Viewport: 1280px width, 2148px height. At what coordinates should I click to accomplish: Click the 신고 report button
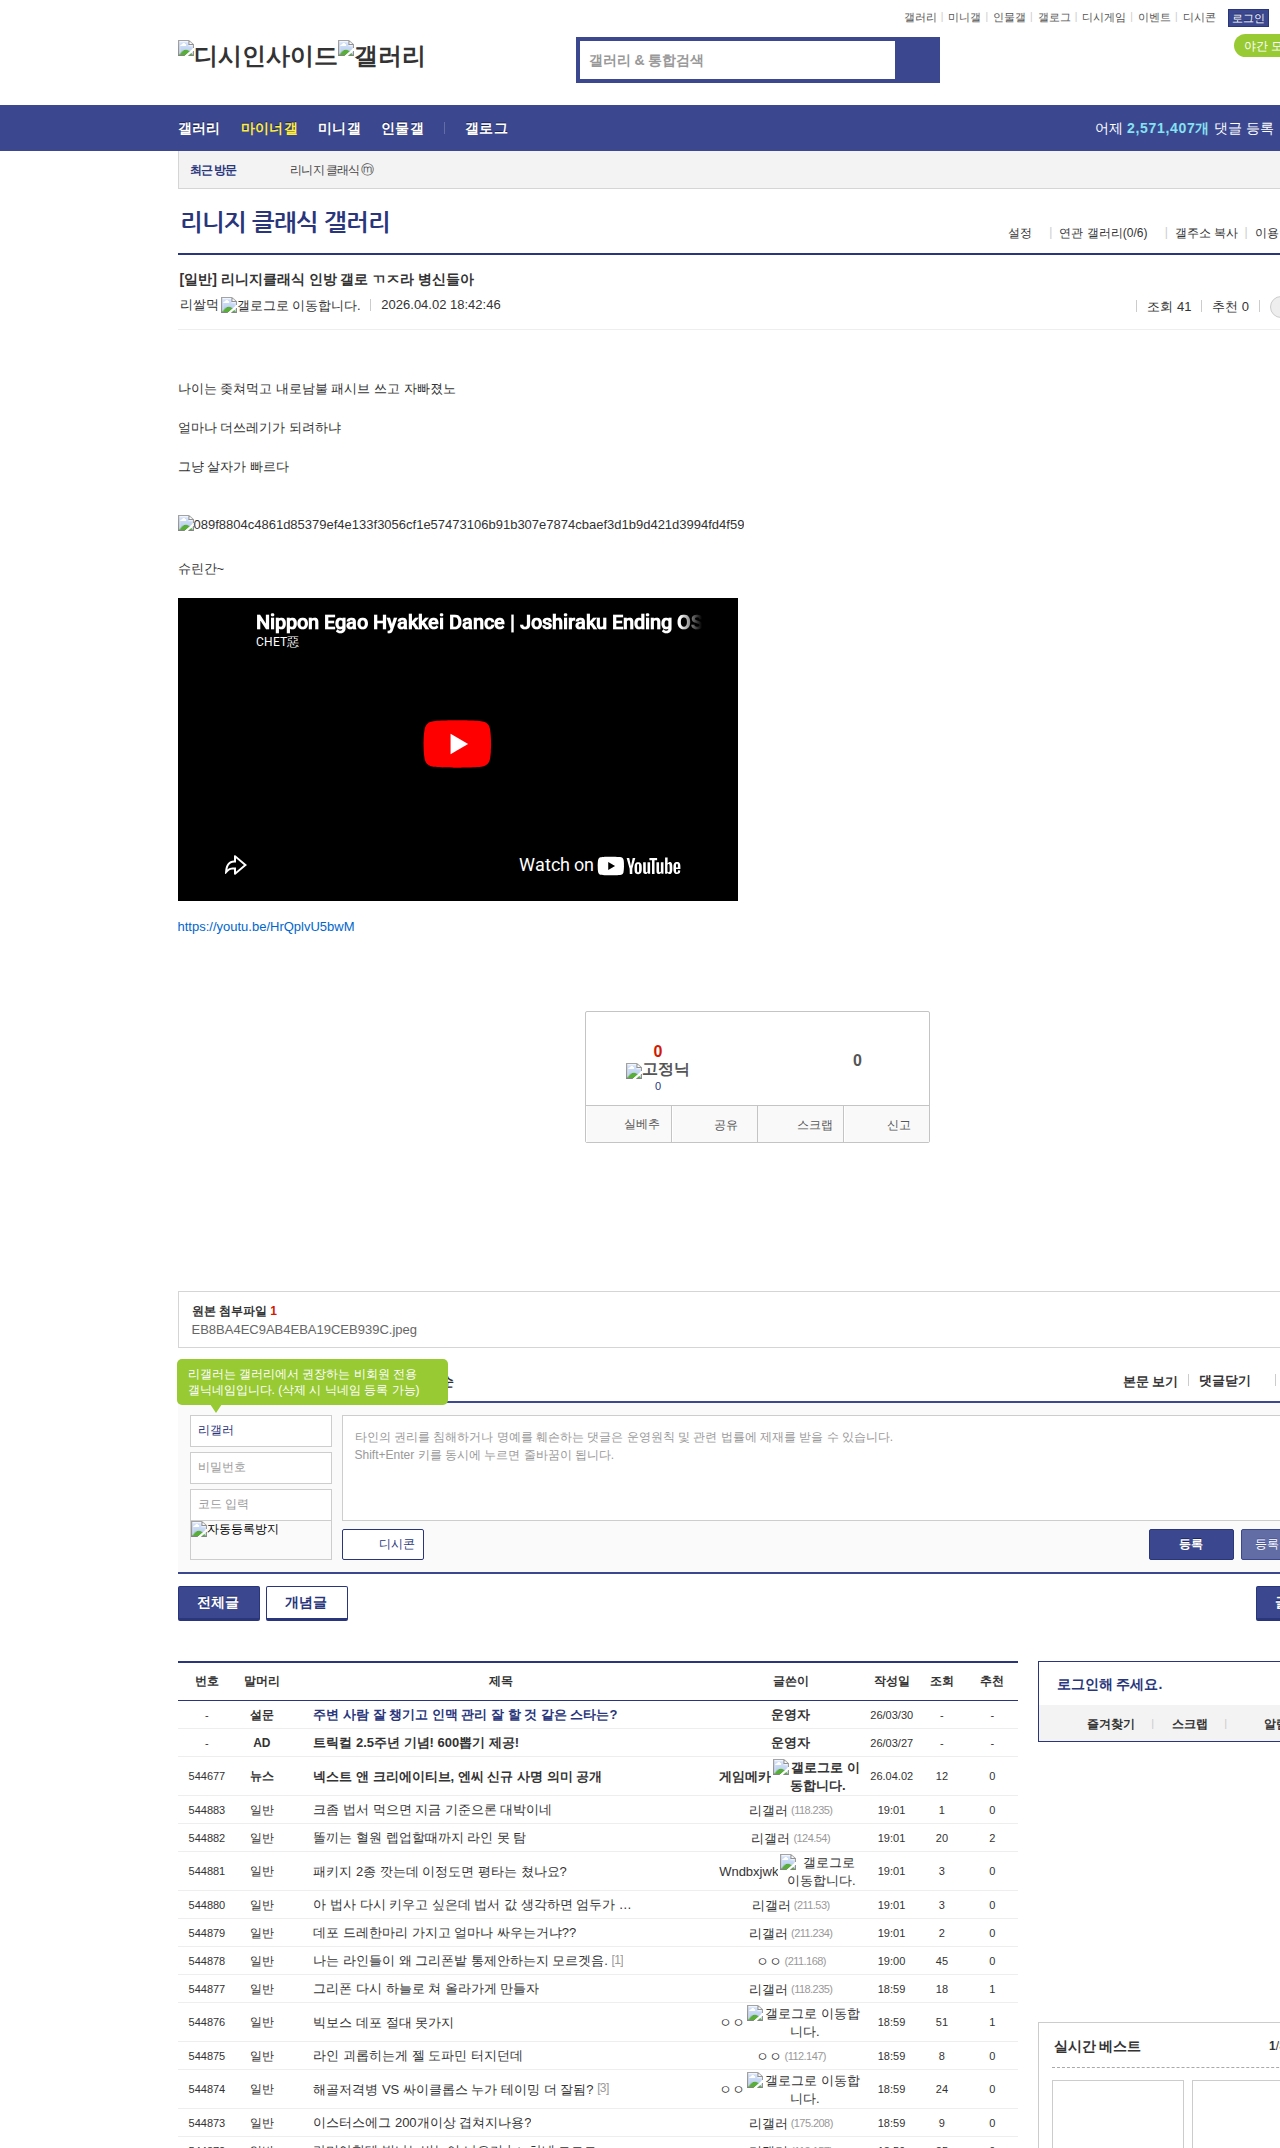(x=898, y=1125)
